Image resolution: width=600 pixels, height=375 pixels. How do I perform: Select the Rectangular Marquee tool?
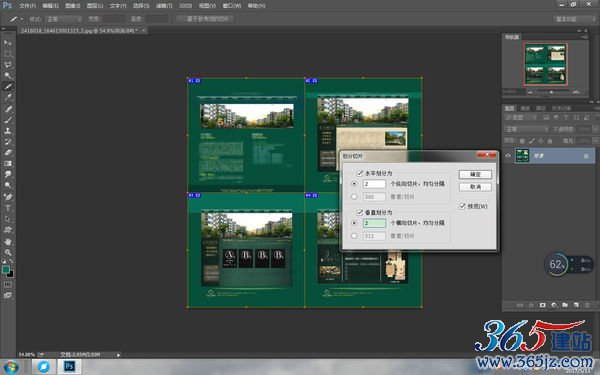coord(8,54)
